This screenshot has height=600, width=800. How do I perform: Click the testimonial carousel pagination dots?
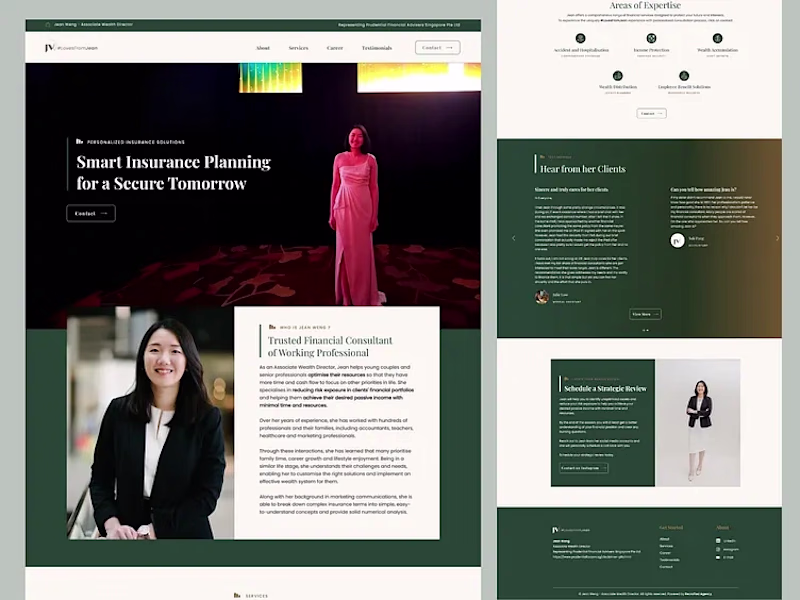tap(645, 330)
